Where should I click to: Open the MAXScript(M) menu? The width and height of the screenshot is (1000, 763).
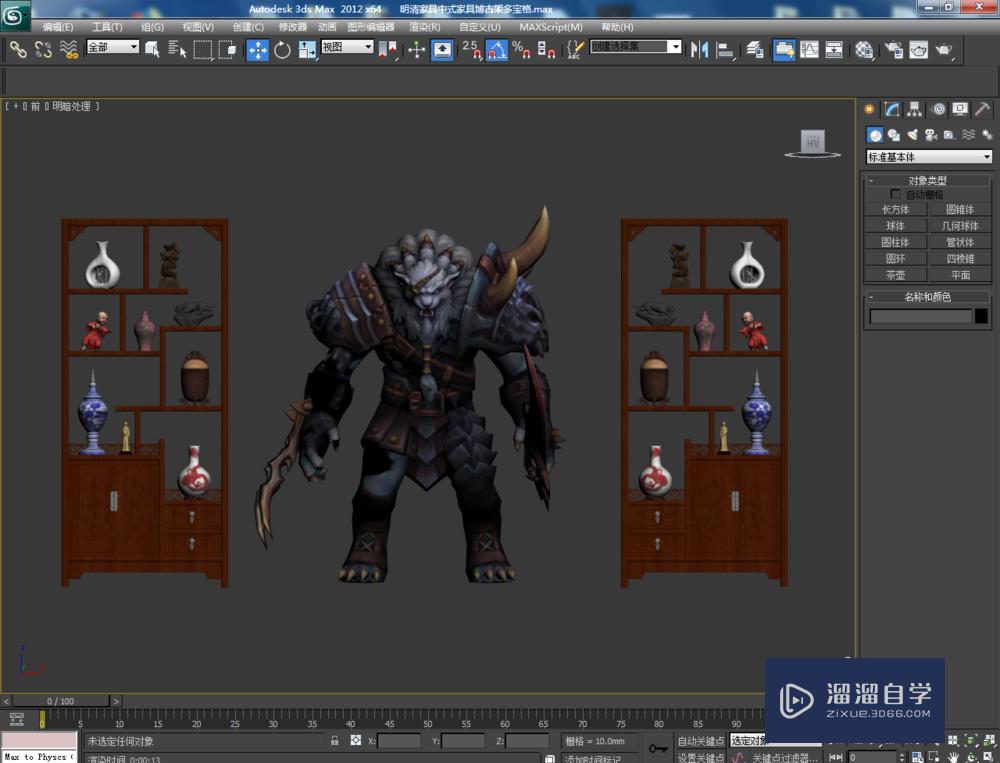coord(552,27)
